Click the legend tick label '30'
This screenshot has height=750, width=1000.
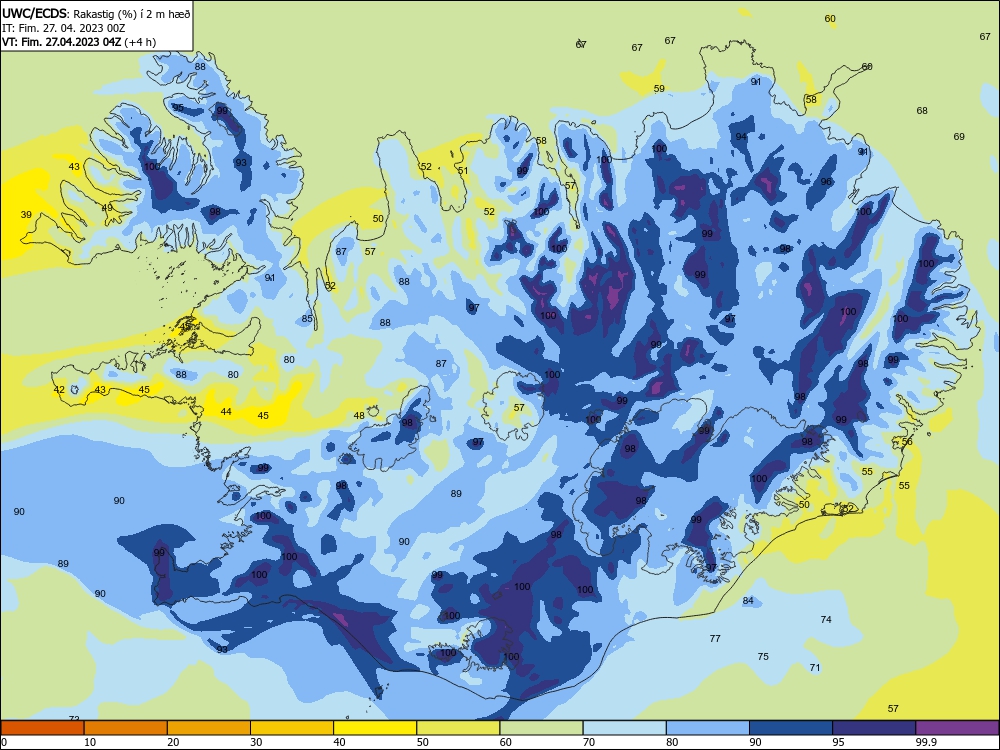click(256, 742)
